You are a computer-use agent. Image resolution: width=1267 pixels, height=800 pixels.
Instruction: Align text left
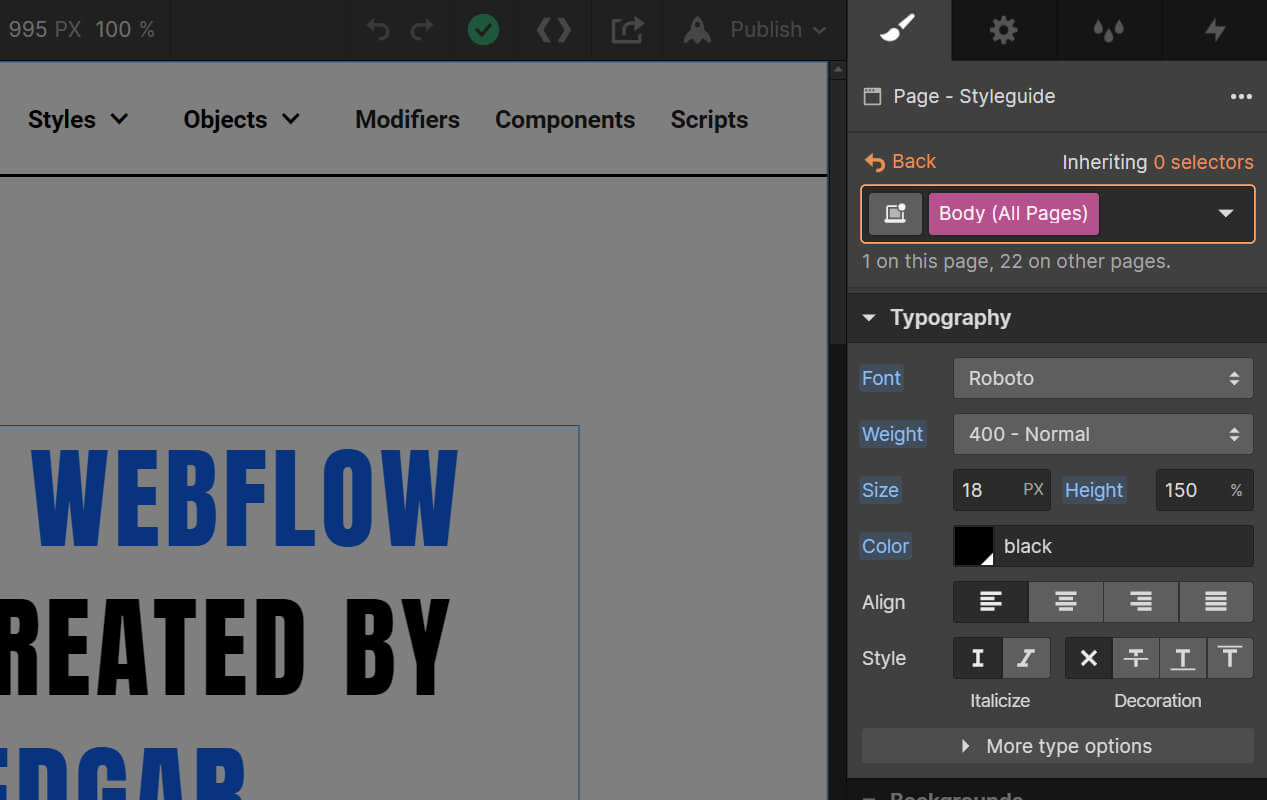coord(991,602)
